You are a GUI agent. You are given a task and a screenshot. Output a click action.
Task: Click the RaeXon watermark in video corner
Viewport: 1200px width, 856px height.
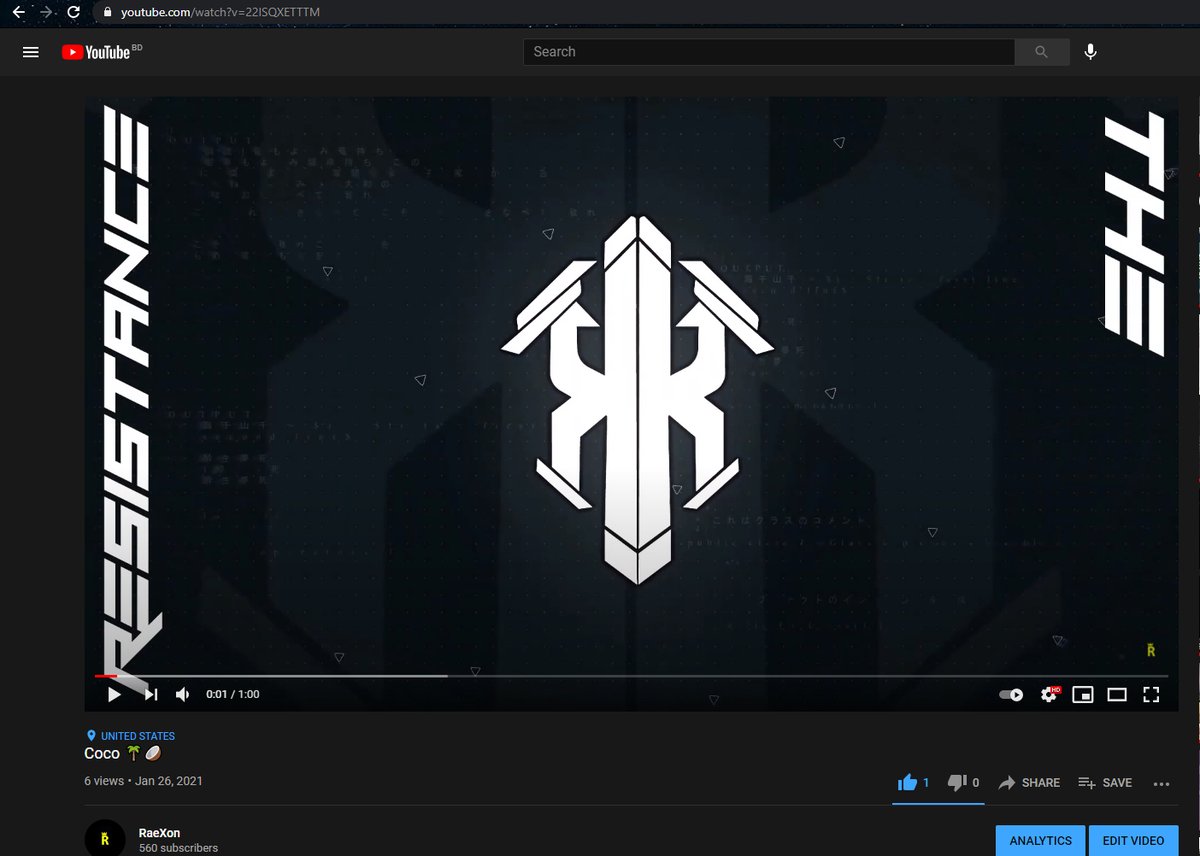1151,650
